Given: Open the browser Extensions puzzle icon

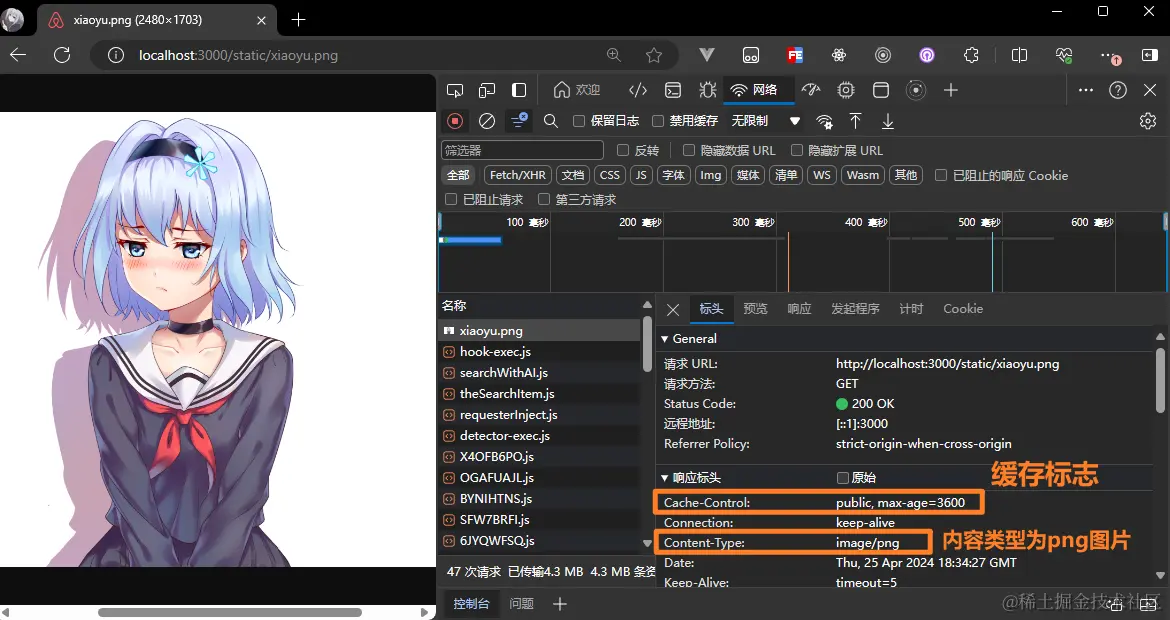Looking at the screenshot, I should [971, 55].
